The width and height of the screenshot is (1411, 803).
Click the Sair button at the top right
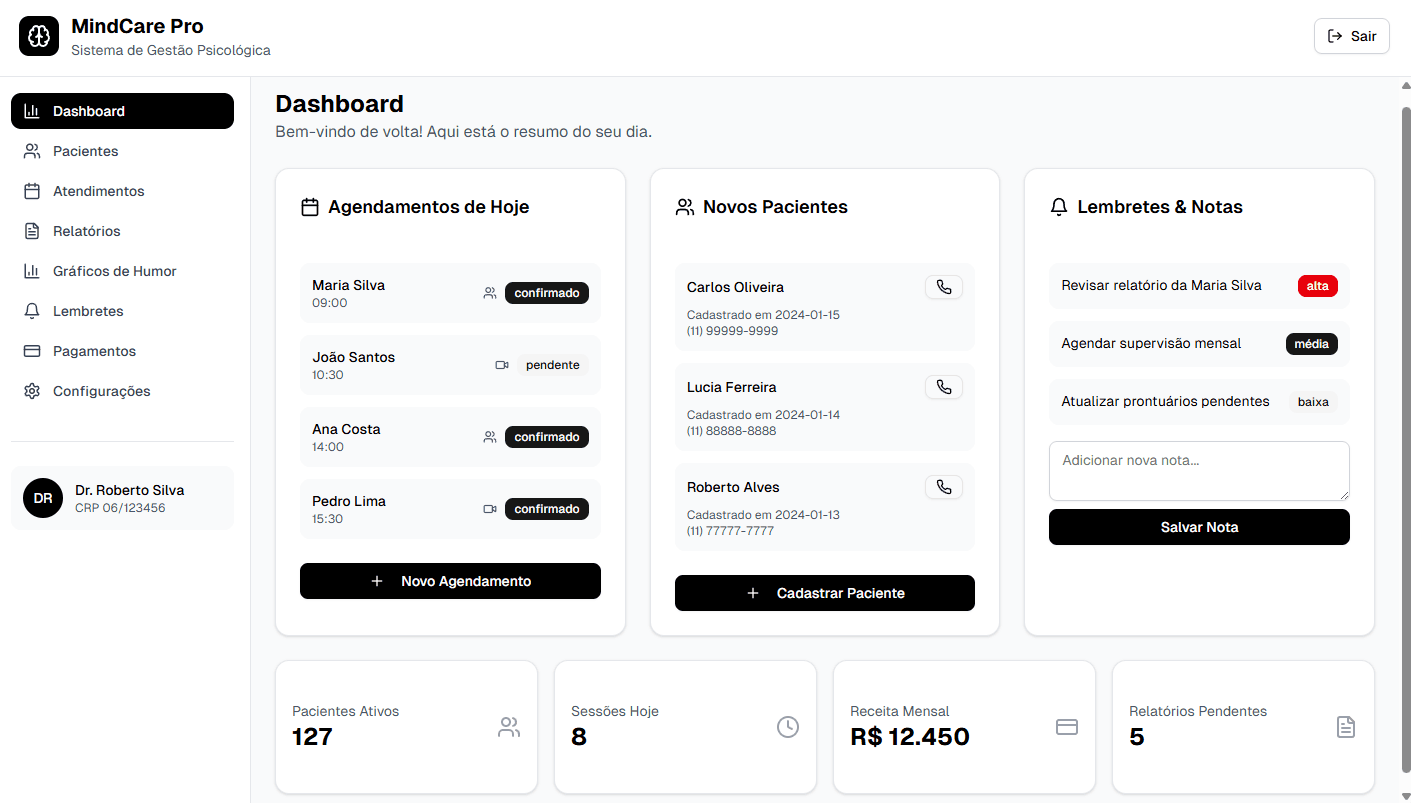(1351, 35)
